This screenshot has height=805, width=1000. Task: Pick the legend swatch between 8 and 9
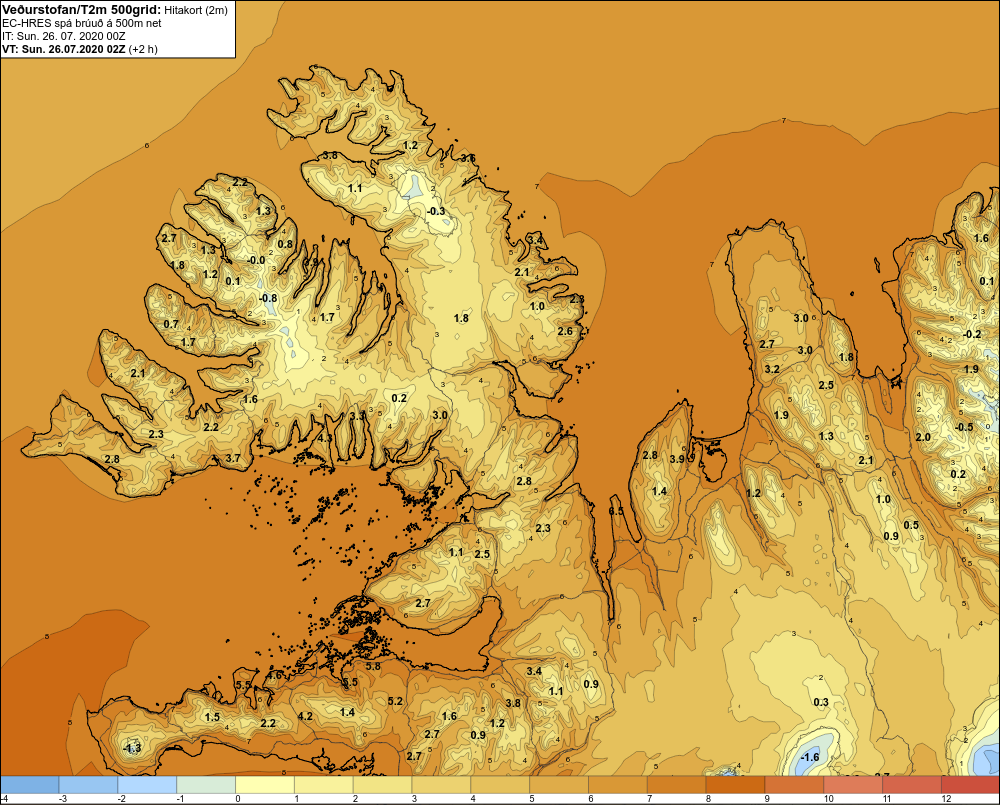point(735,784)
